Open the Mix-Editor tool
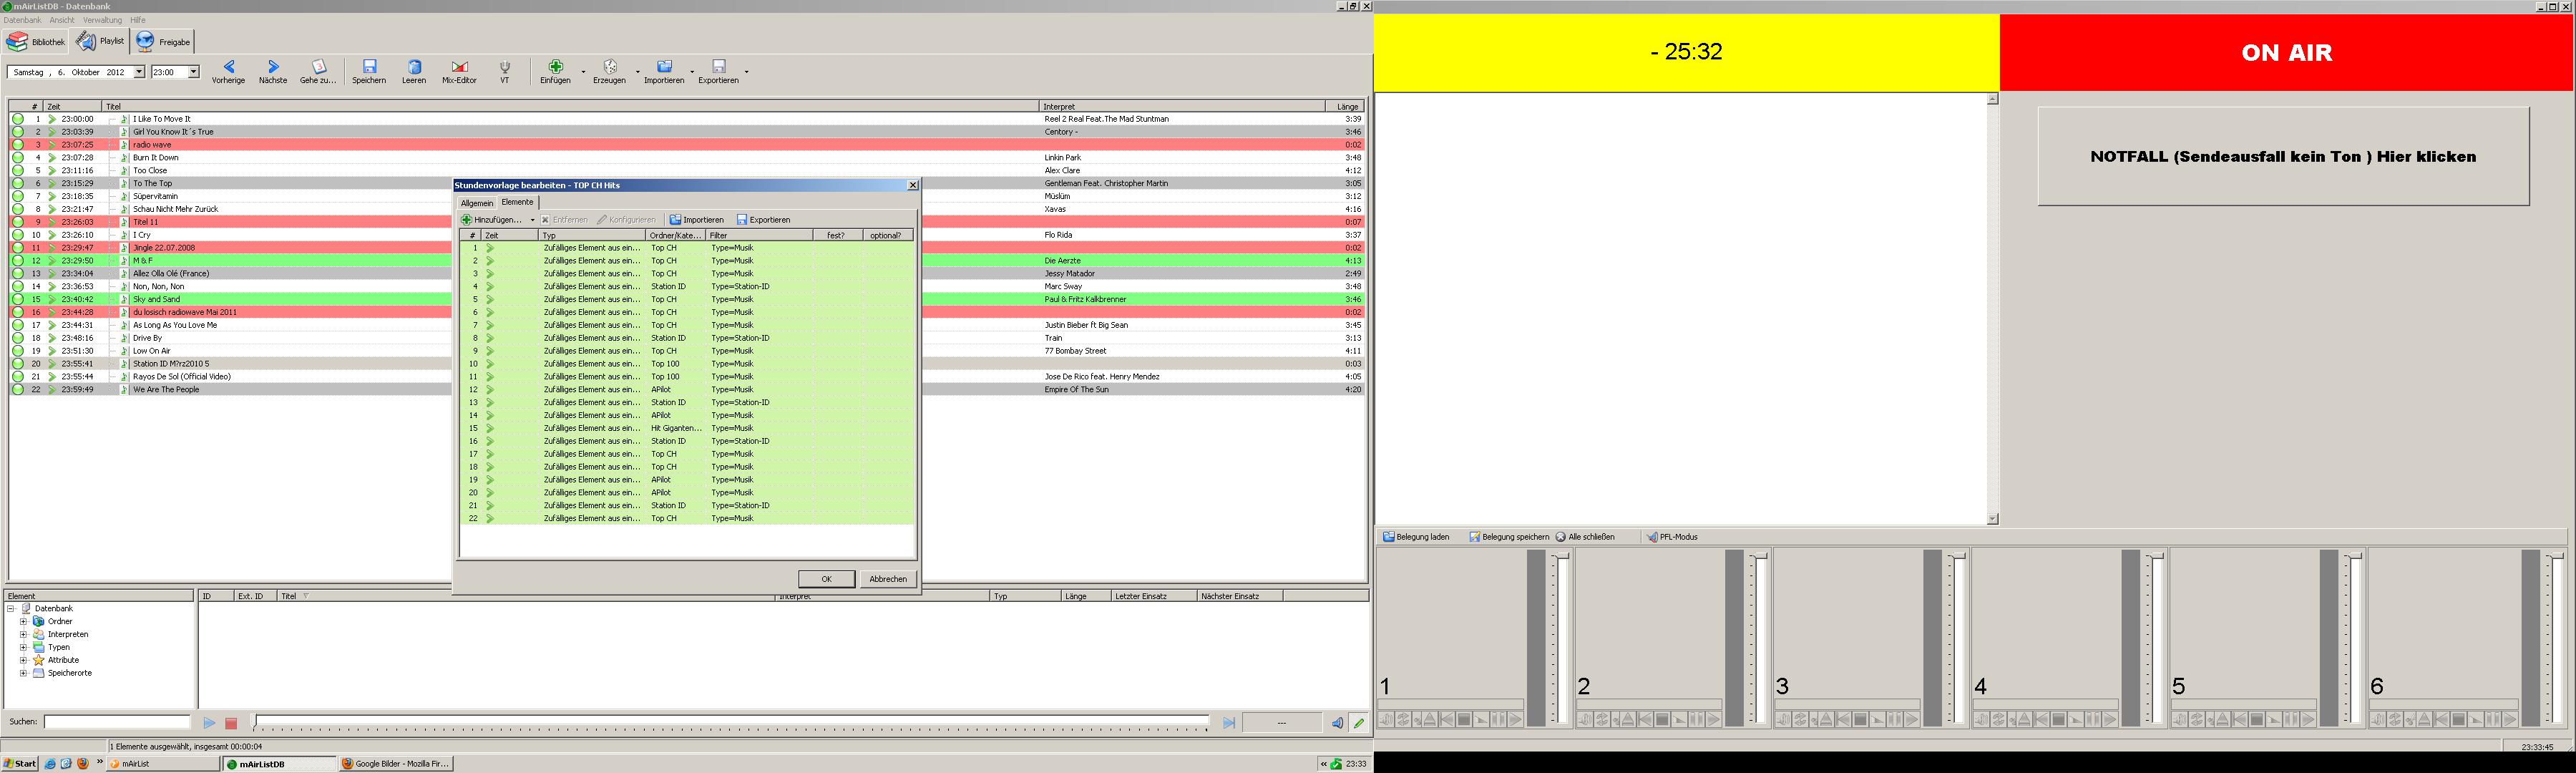Image resolution: width=2576 pixels, height=773 pixels. point(459,70)
